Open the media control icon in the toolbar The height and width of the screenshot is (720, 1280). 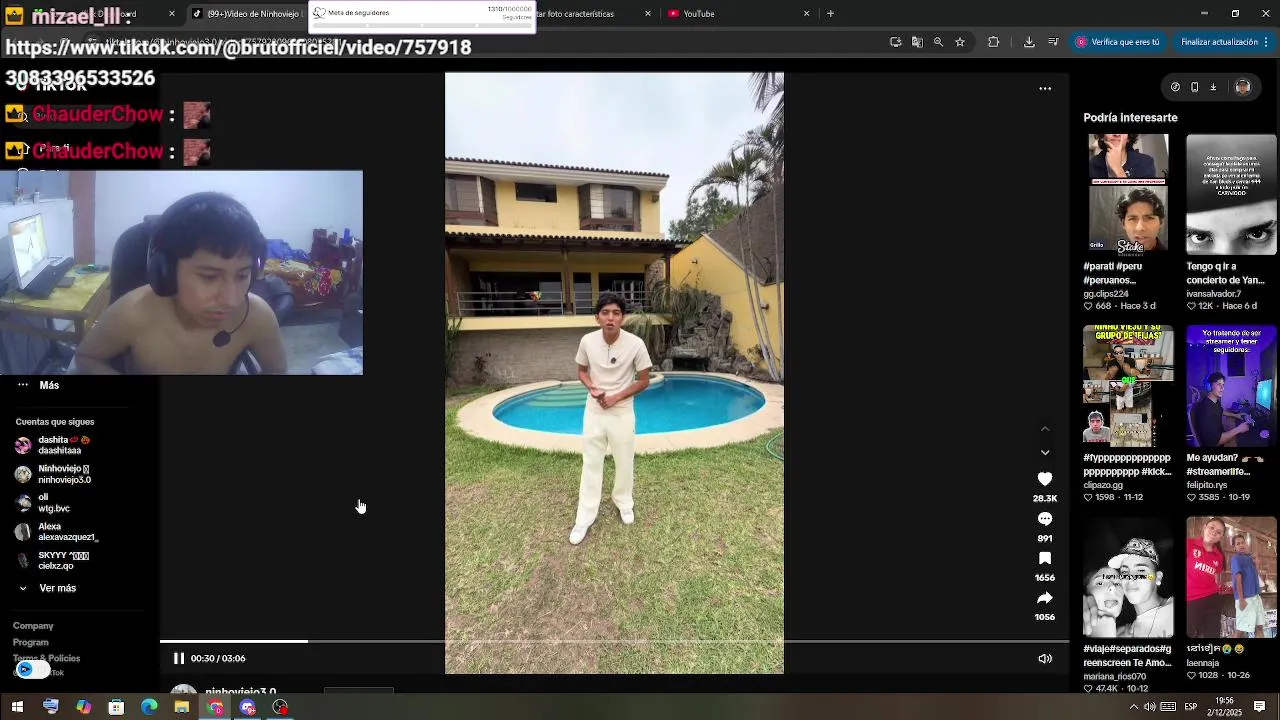[1053, 42]
